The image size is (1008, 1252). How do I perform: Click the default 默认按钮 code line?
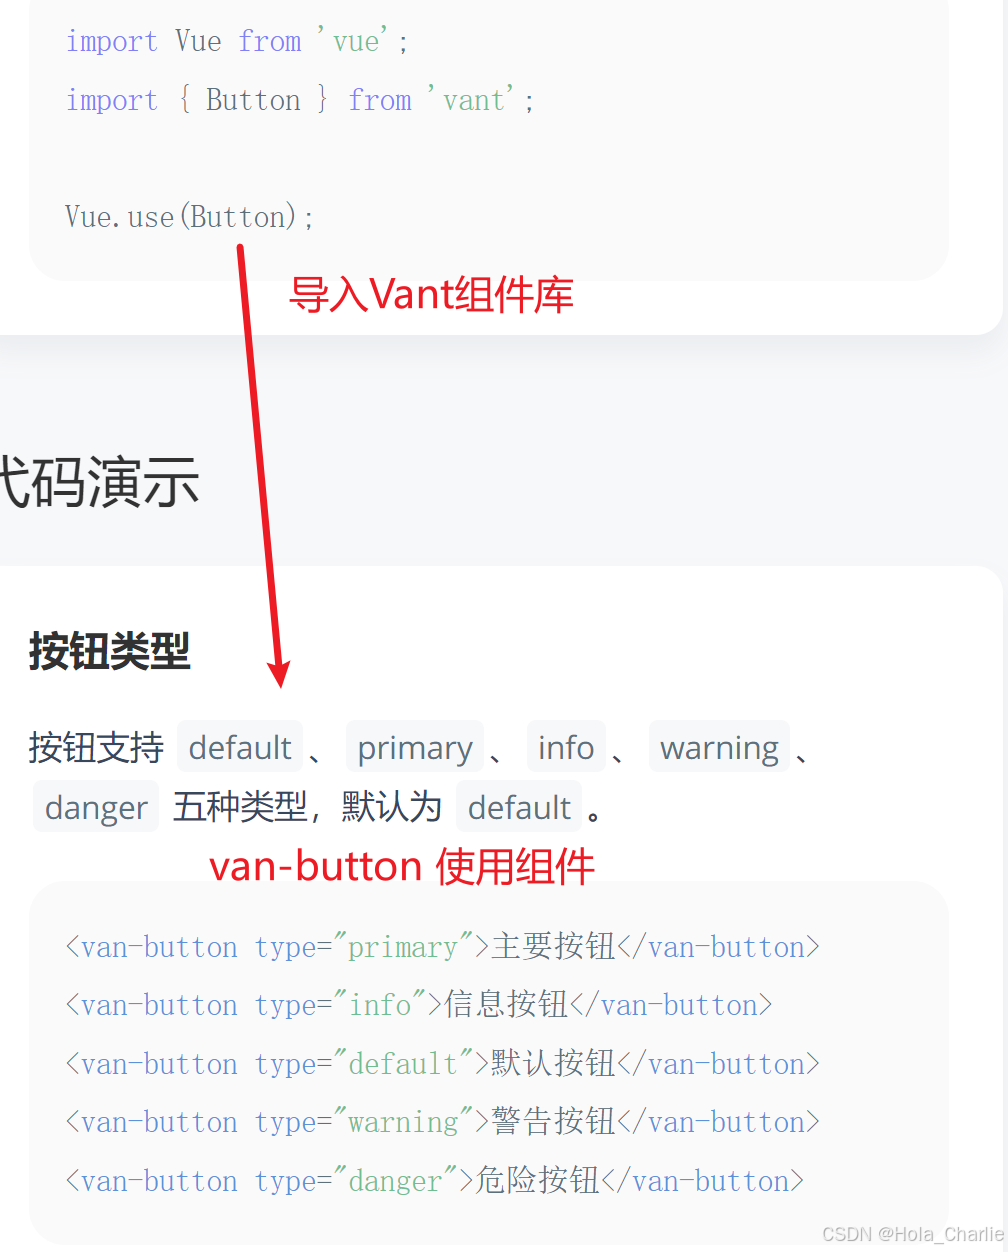tap(443, 1063)
